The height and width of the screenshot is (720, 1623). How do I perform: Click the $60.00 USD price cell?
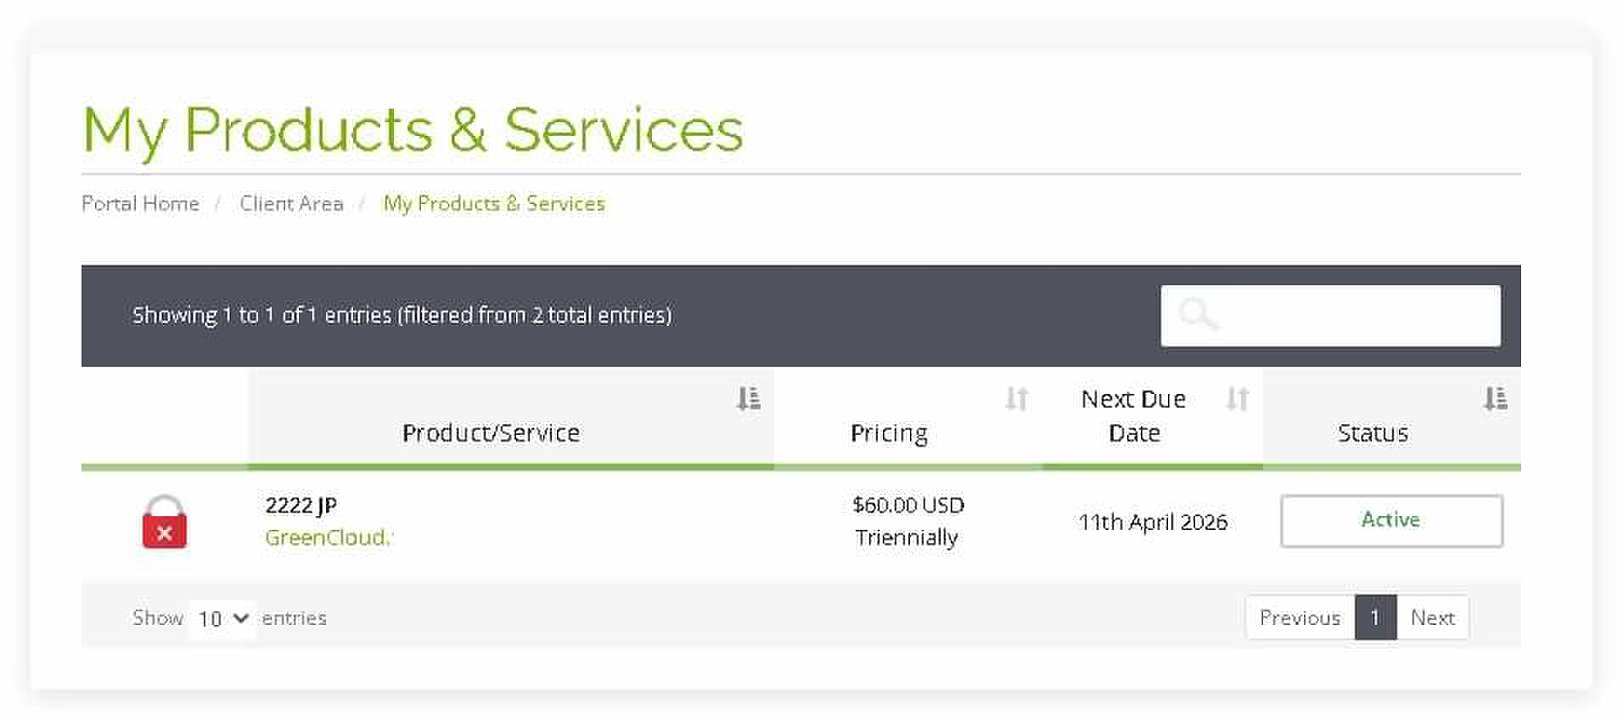point(908,505)
